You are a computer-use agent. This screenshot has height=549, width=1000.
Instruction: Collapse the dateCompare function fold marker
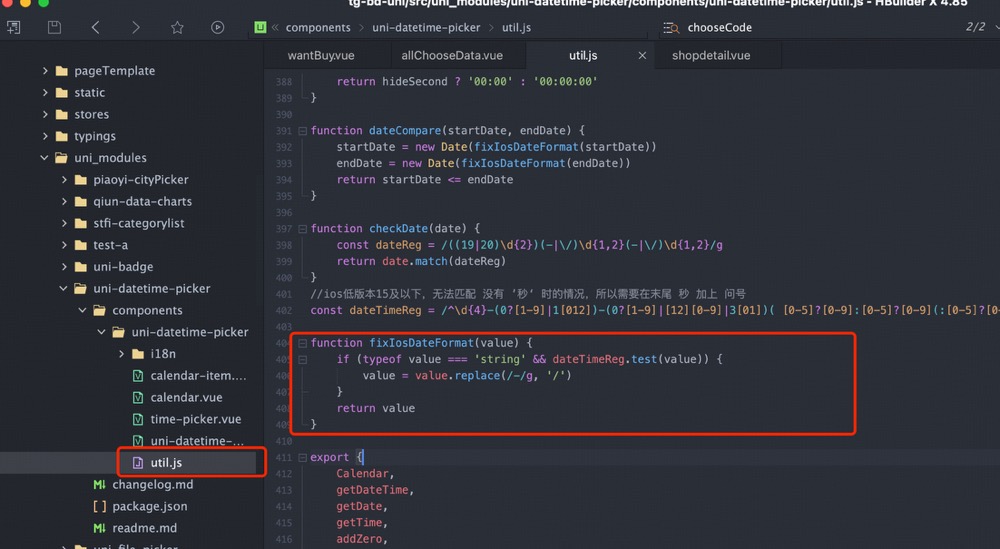click(x=303, y=131)
